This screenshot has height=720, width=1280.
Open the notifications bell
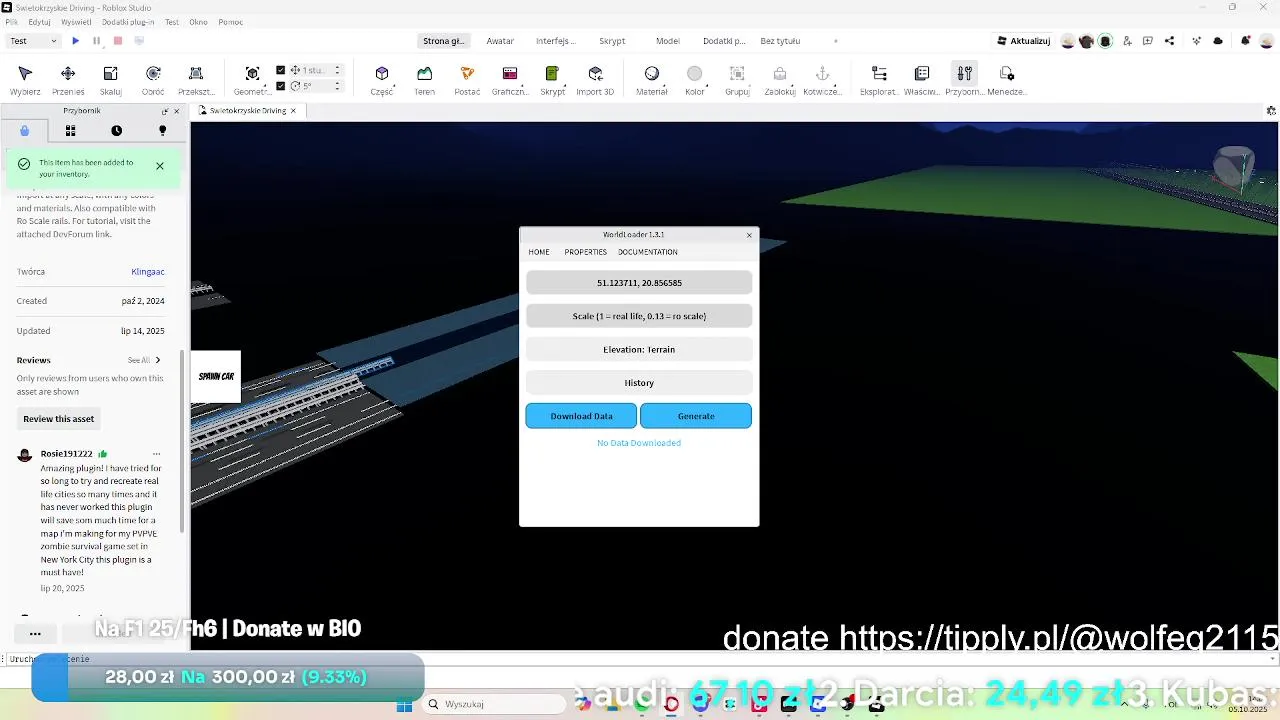point(1245,41)
